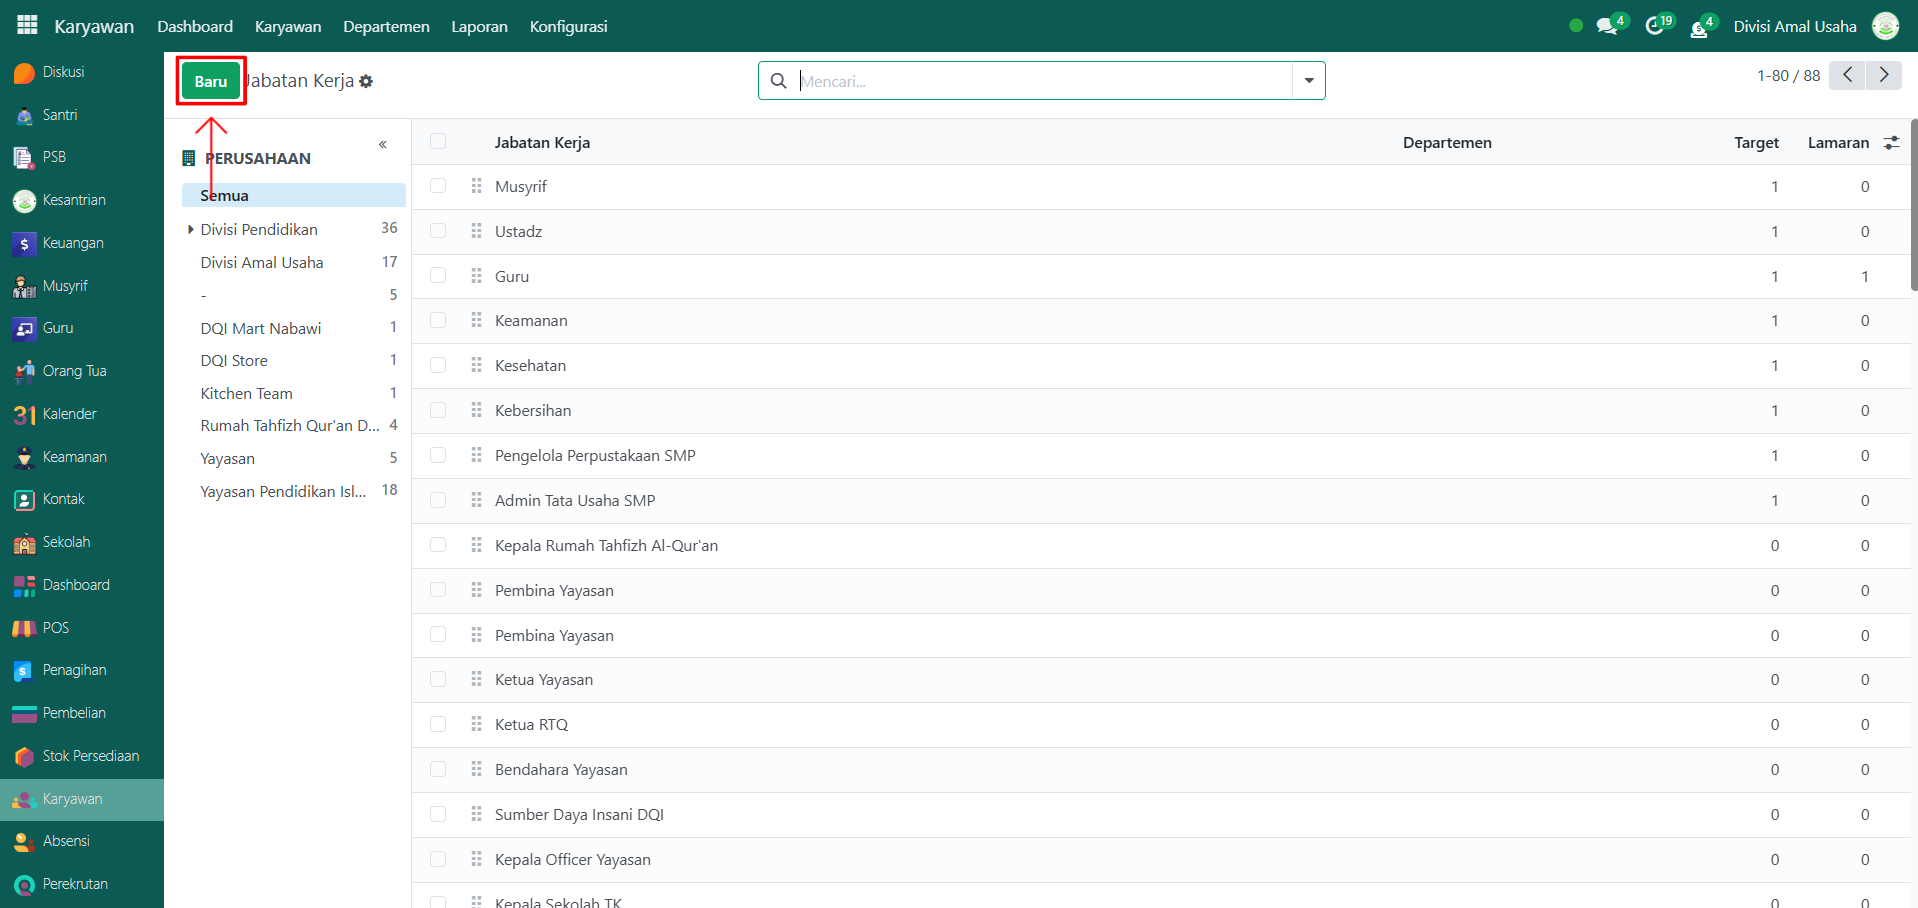Click the Mencari search field
The width and height of the screenshot is (1918, 908).
(1040, 81)
